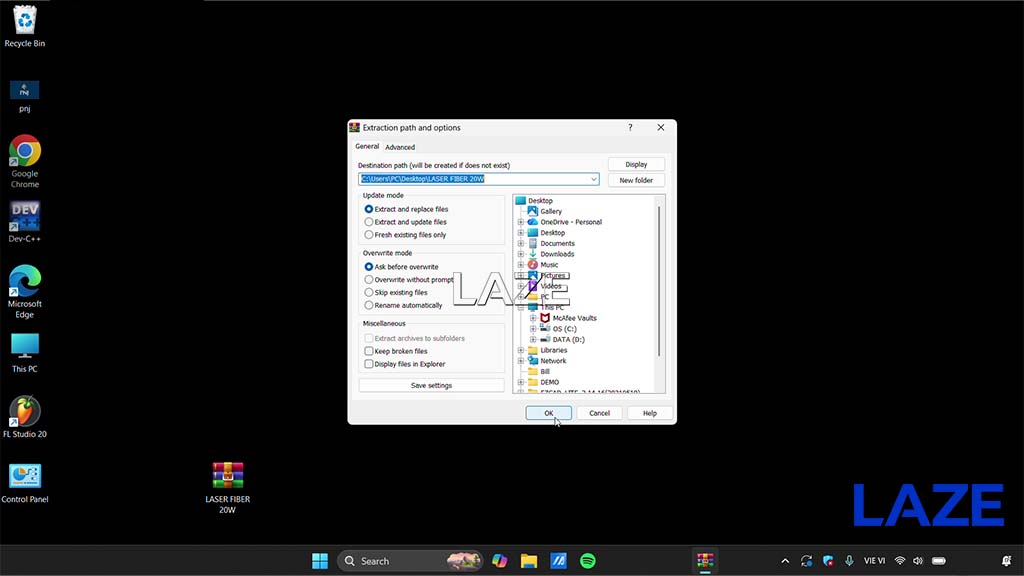
Task: Open File Explorer from the taskbar
Action: click(529, 561)
